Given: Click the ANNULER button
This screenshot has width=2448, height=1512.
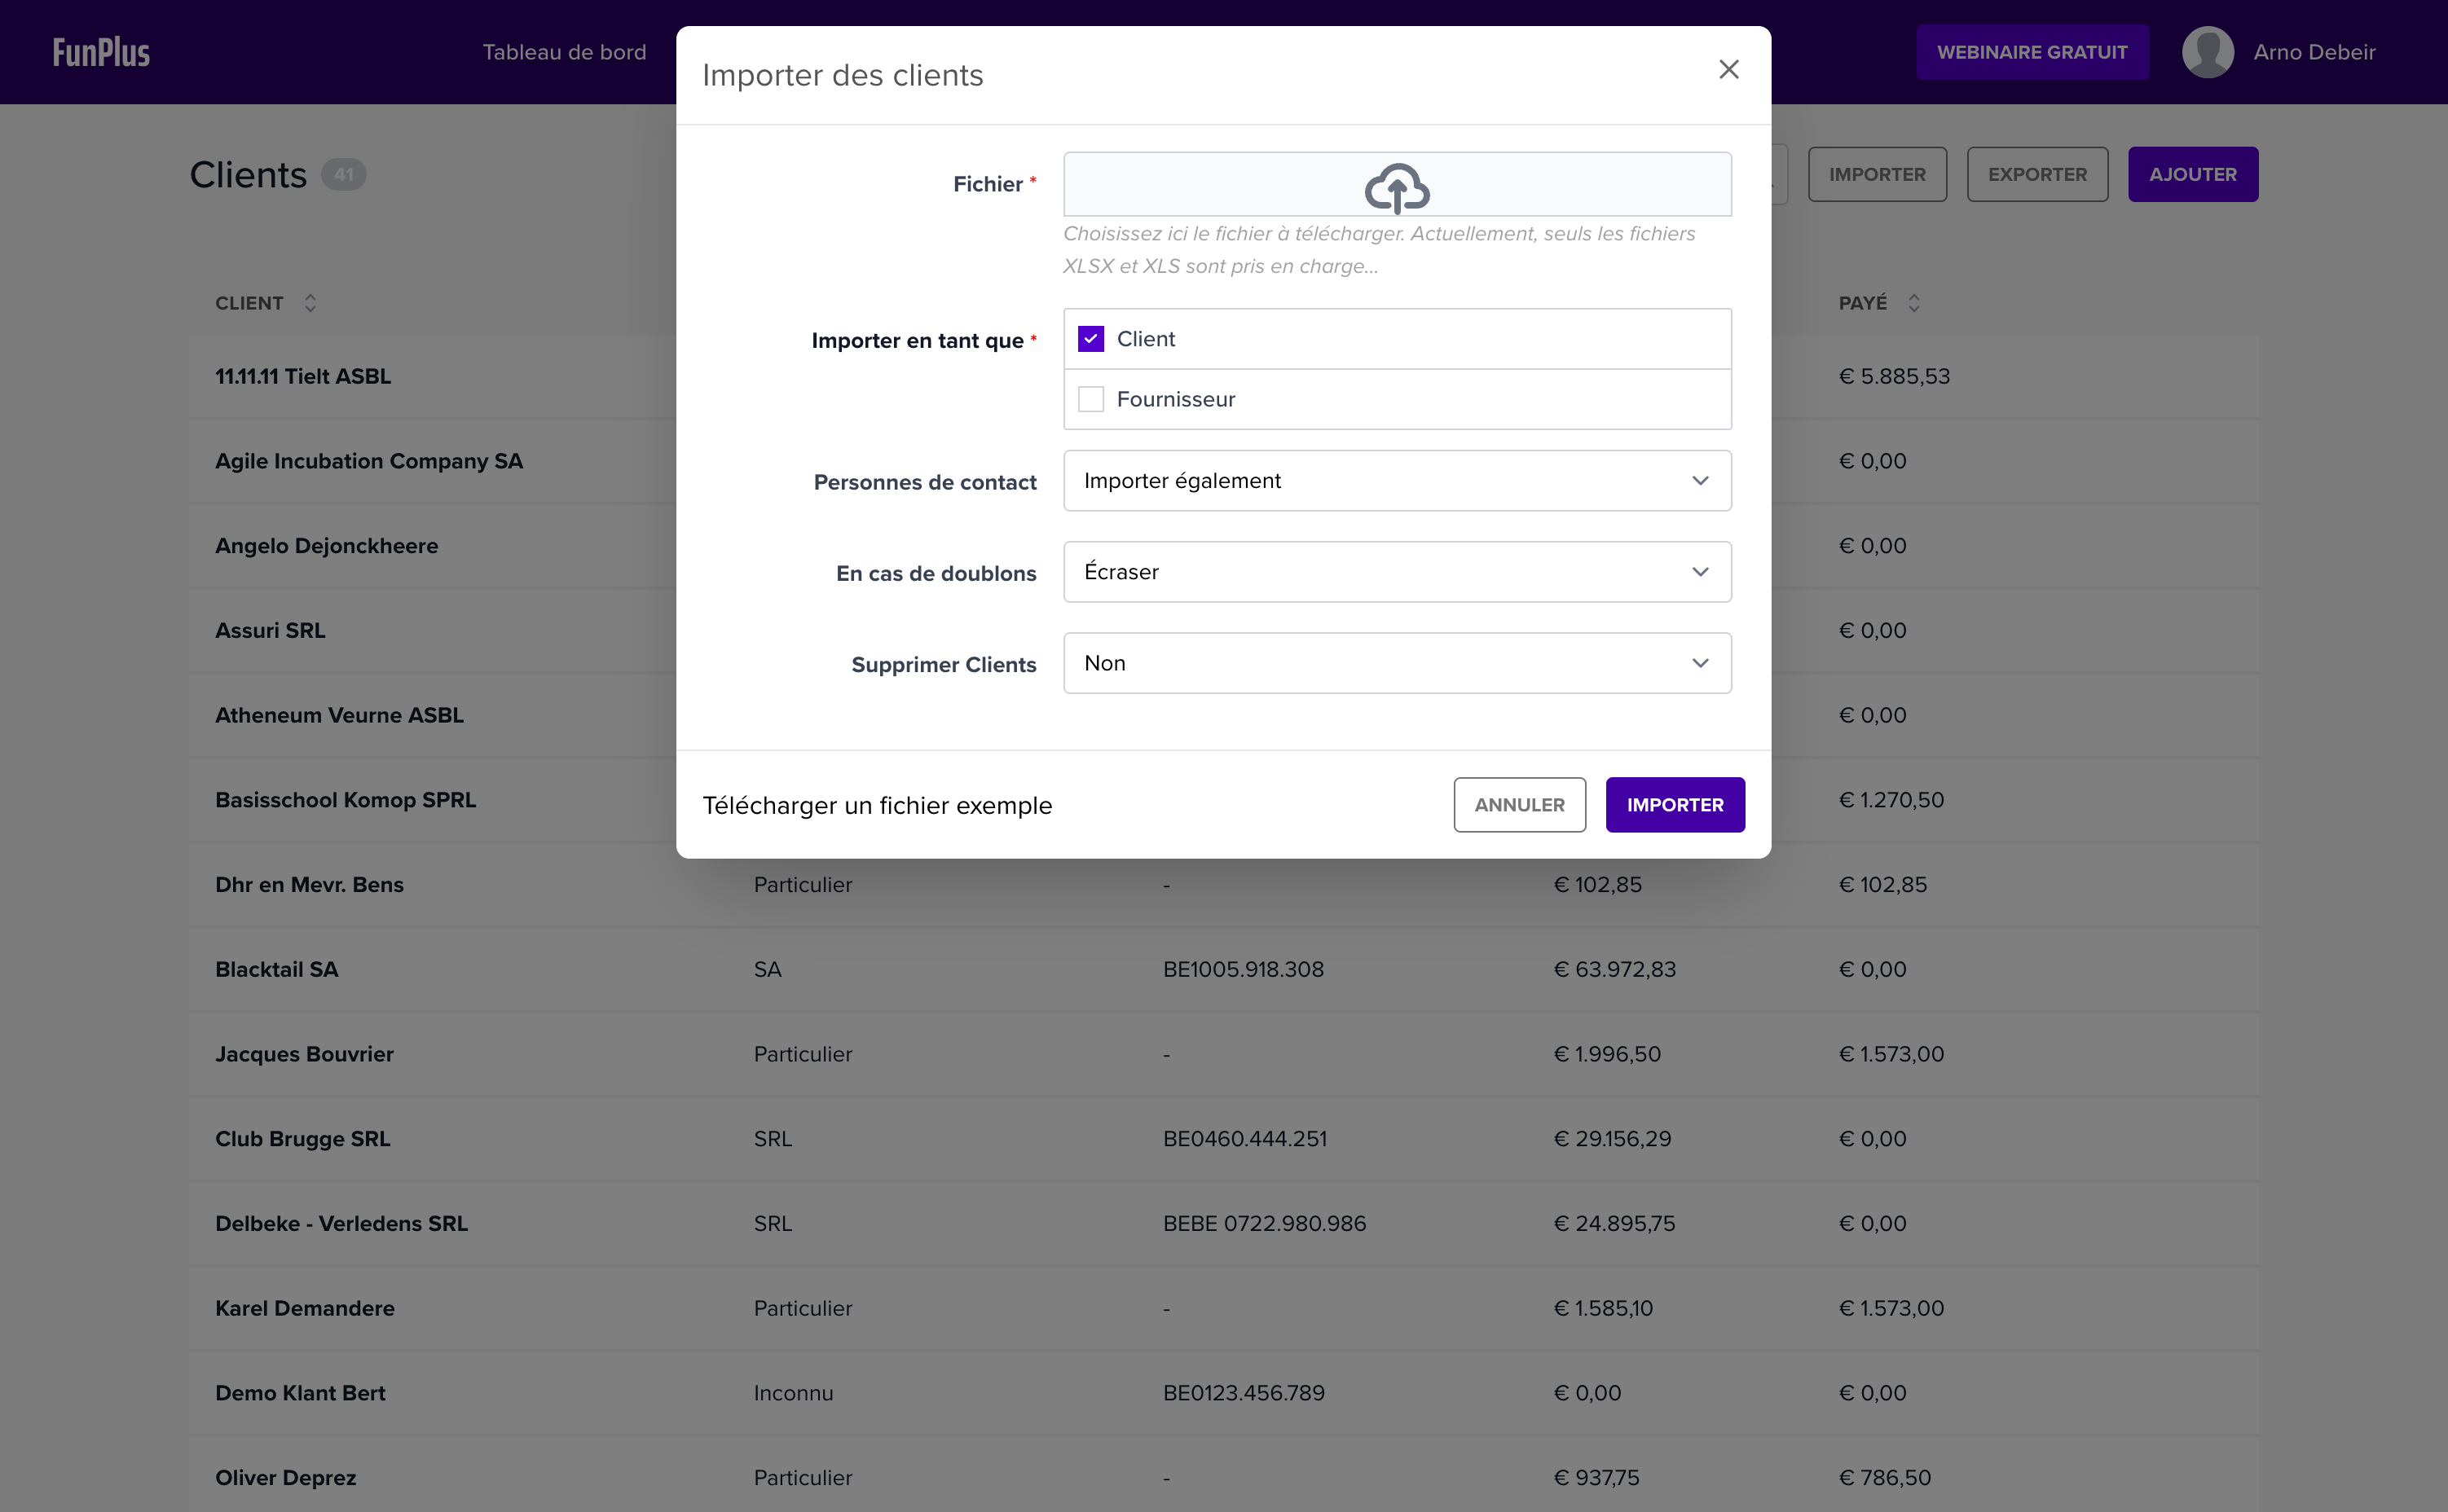Looking at the screenshot, I should [x=1518, y=805].
